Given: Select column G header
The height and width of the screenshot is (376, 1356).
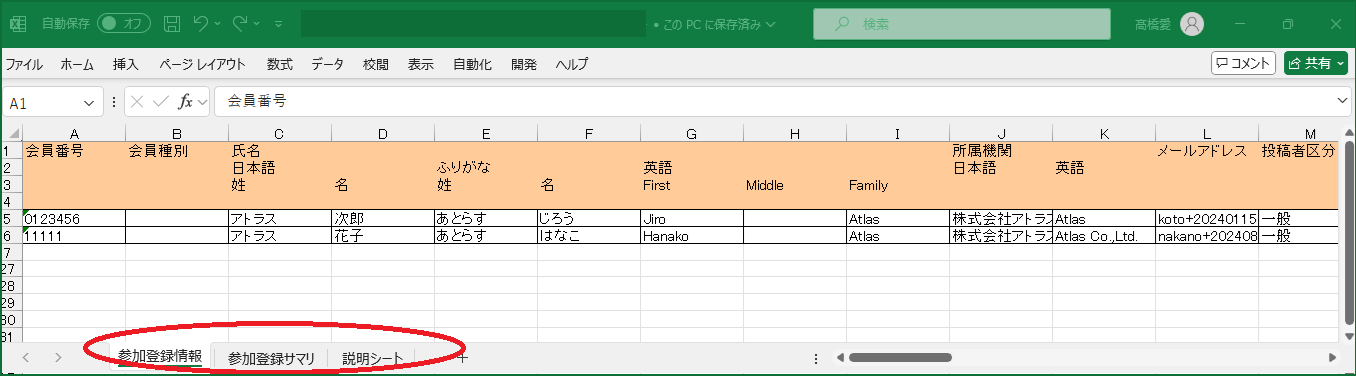Looking at the screenshot, I should tap(692, 134).
